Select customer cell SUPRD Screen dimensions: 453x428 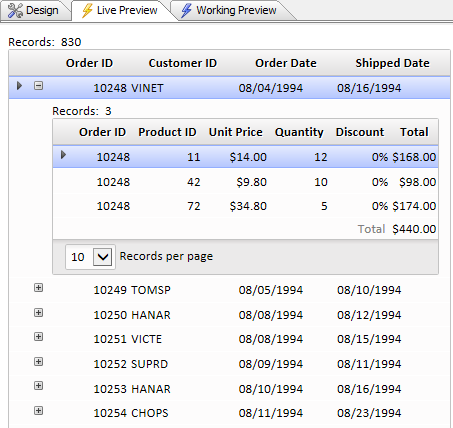point(149,364)
